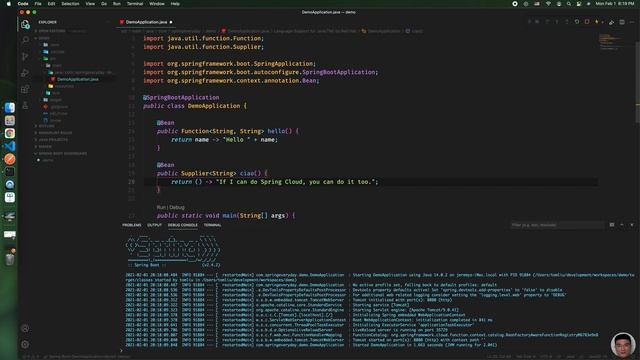Screen dimensions: 640x360
Task: Click Spotlight search icon in menu bar
Action: click(569, 4)
